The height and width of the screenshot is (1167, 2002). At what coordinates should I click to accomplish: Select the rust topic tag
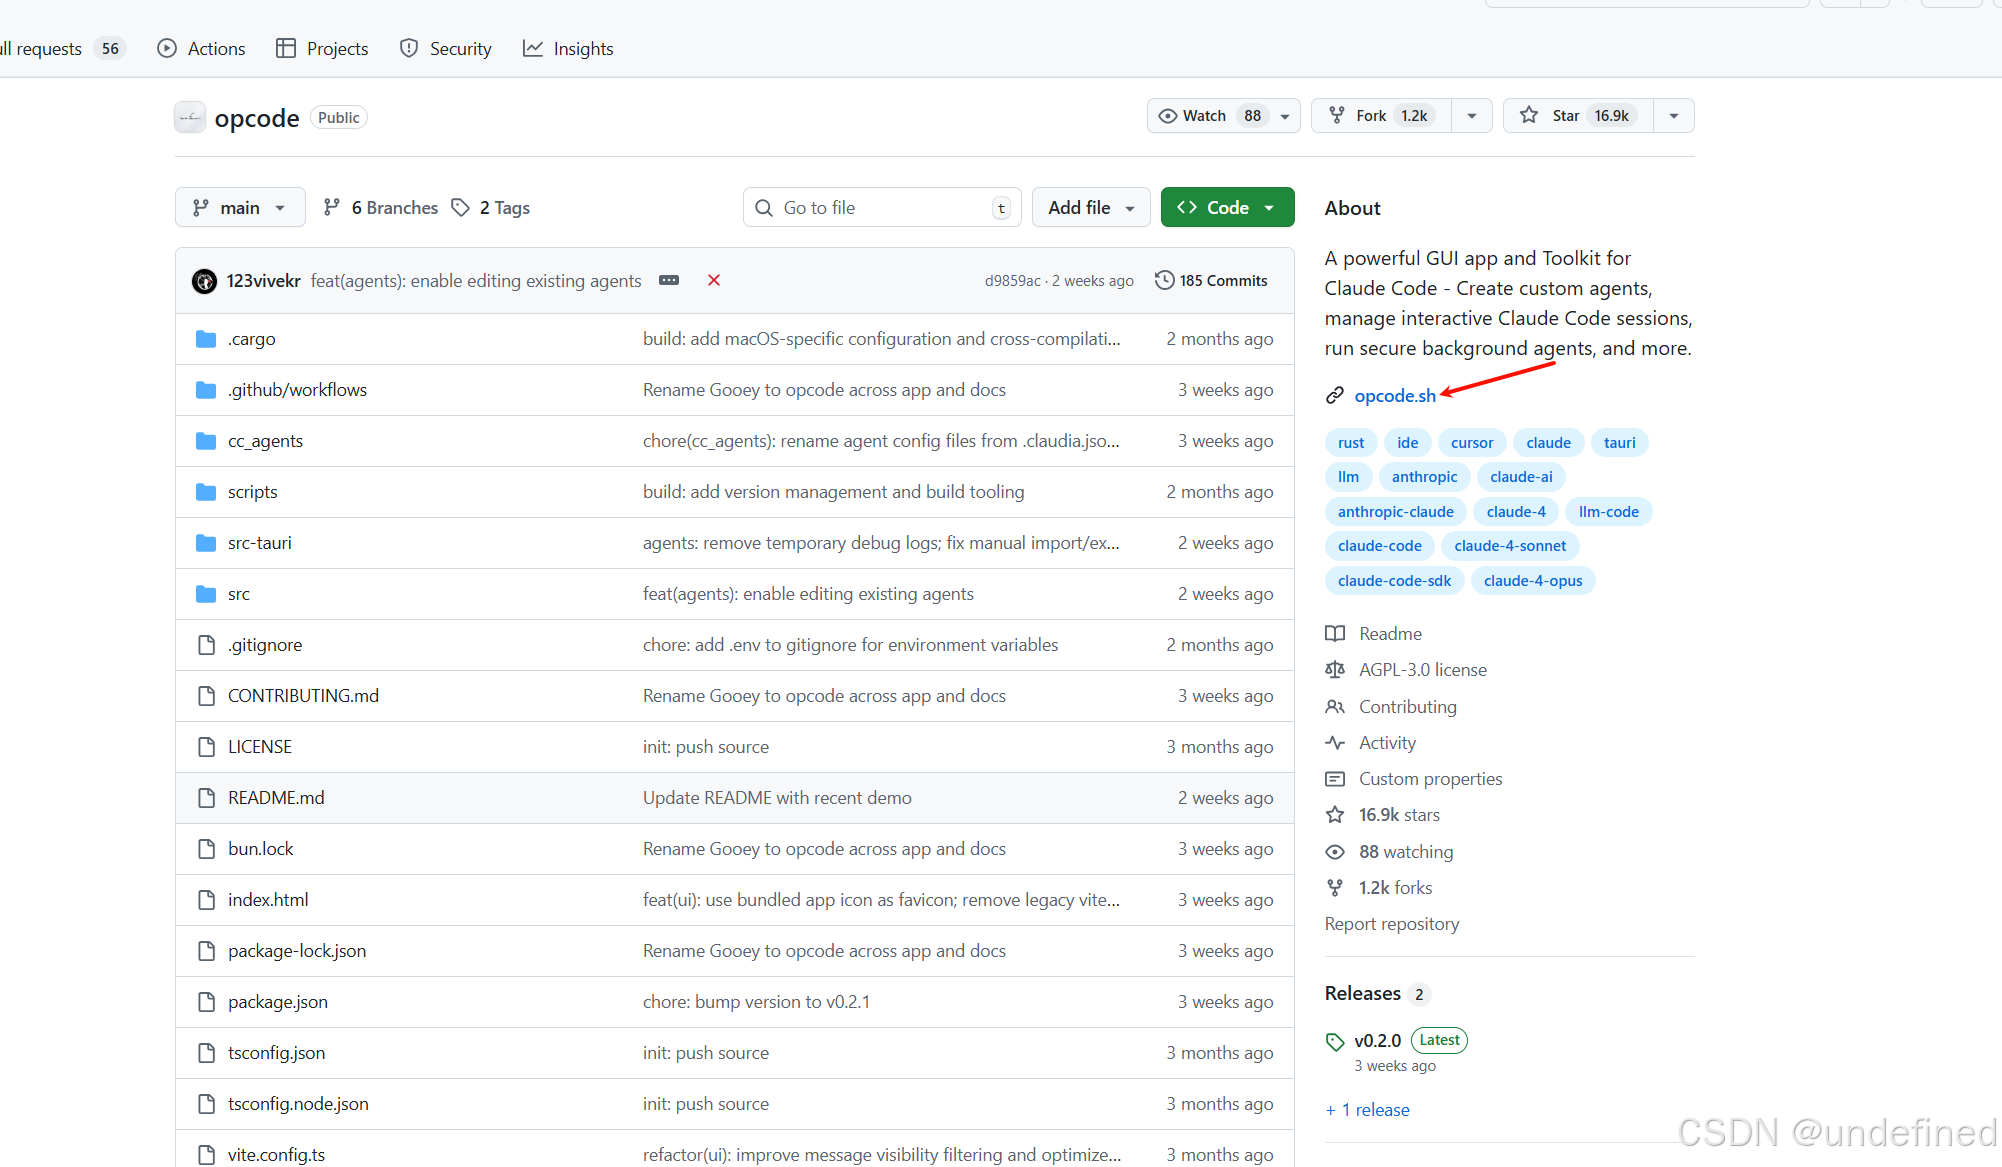pos(1351,443)
